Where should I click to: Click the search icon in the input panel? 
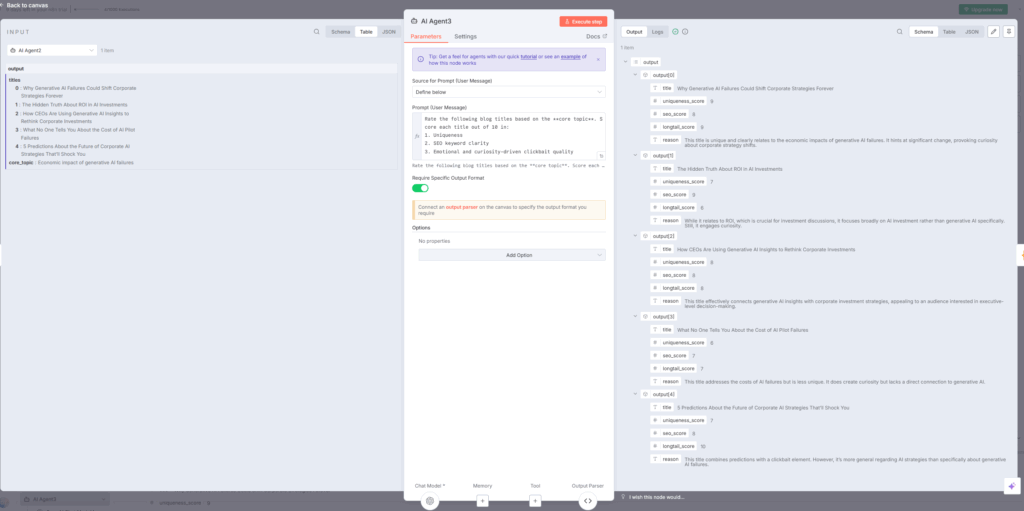[x=317, y=32]
